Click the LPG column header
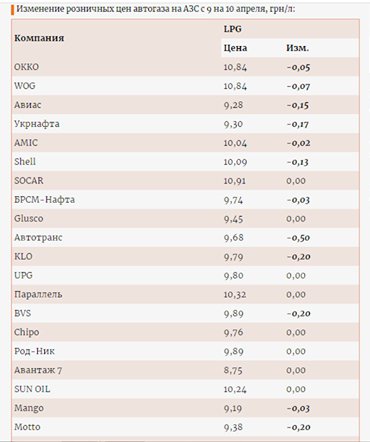 232,29
